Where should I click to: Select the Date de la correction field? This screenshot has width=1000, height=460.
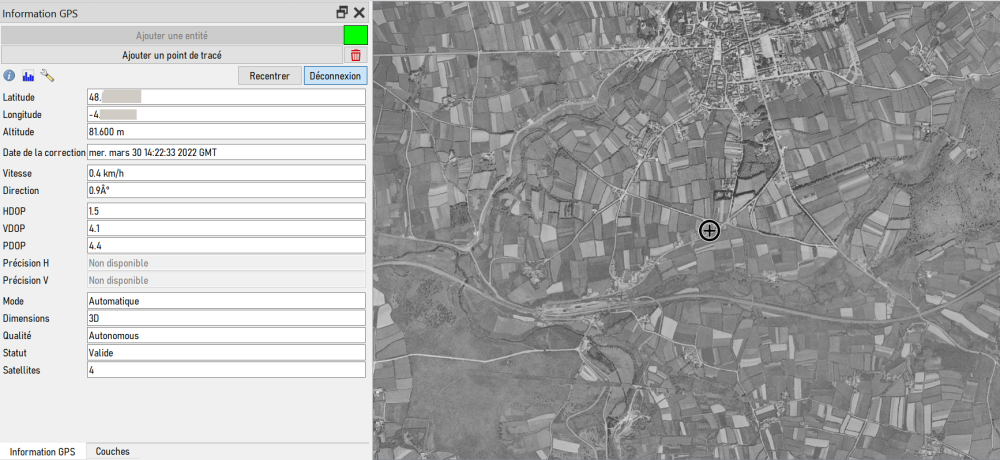[x=226, y=152]
